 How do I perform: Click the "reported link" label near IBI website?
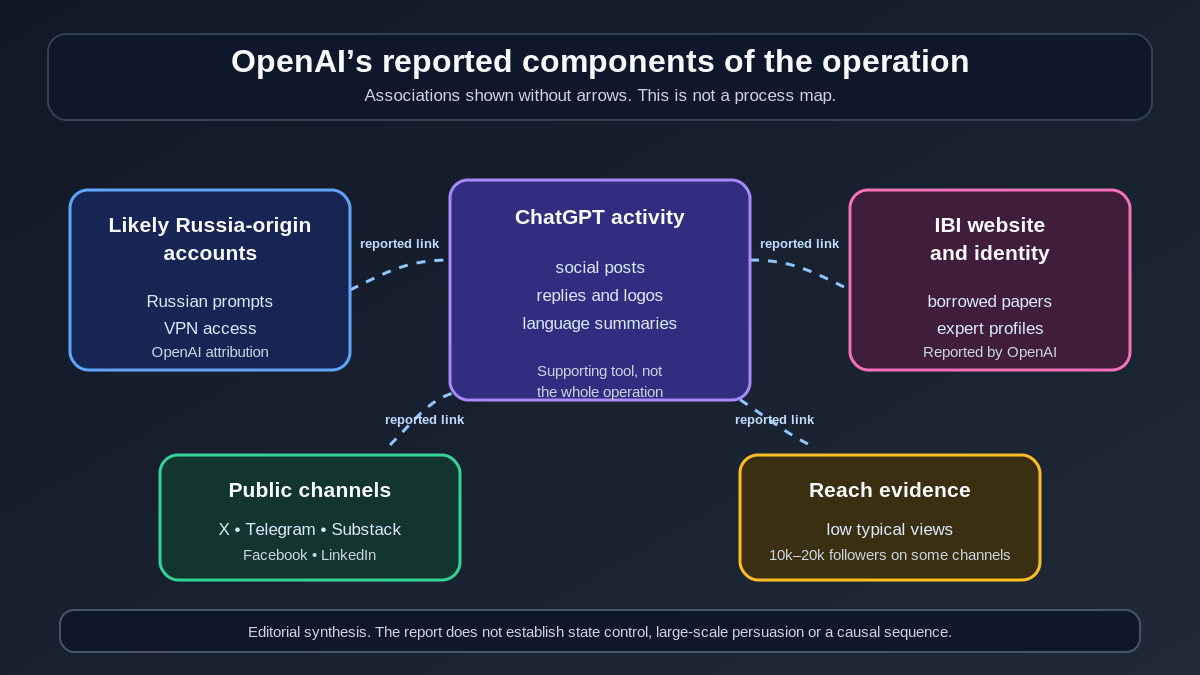pos(800,244)
